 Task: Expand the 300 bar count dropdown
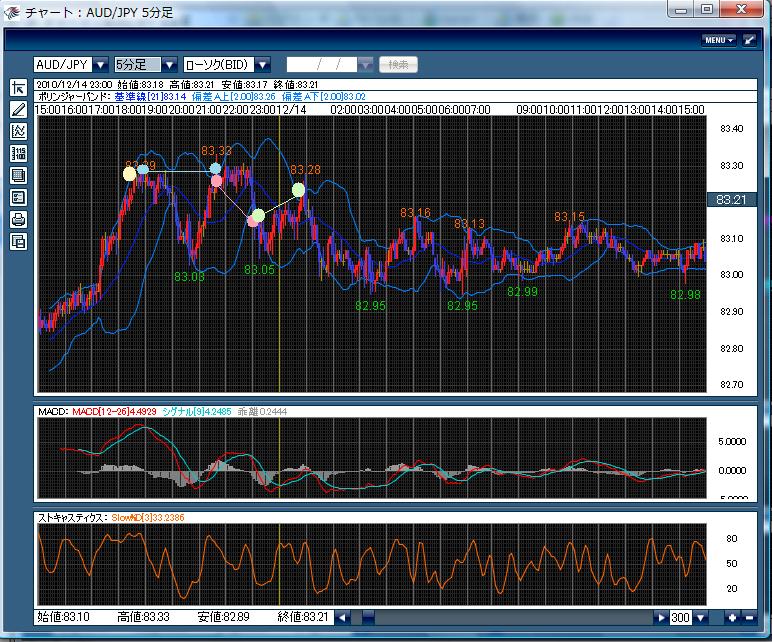pyautogui.click(x=701, y=617)
